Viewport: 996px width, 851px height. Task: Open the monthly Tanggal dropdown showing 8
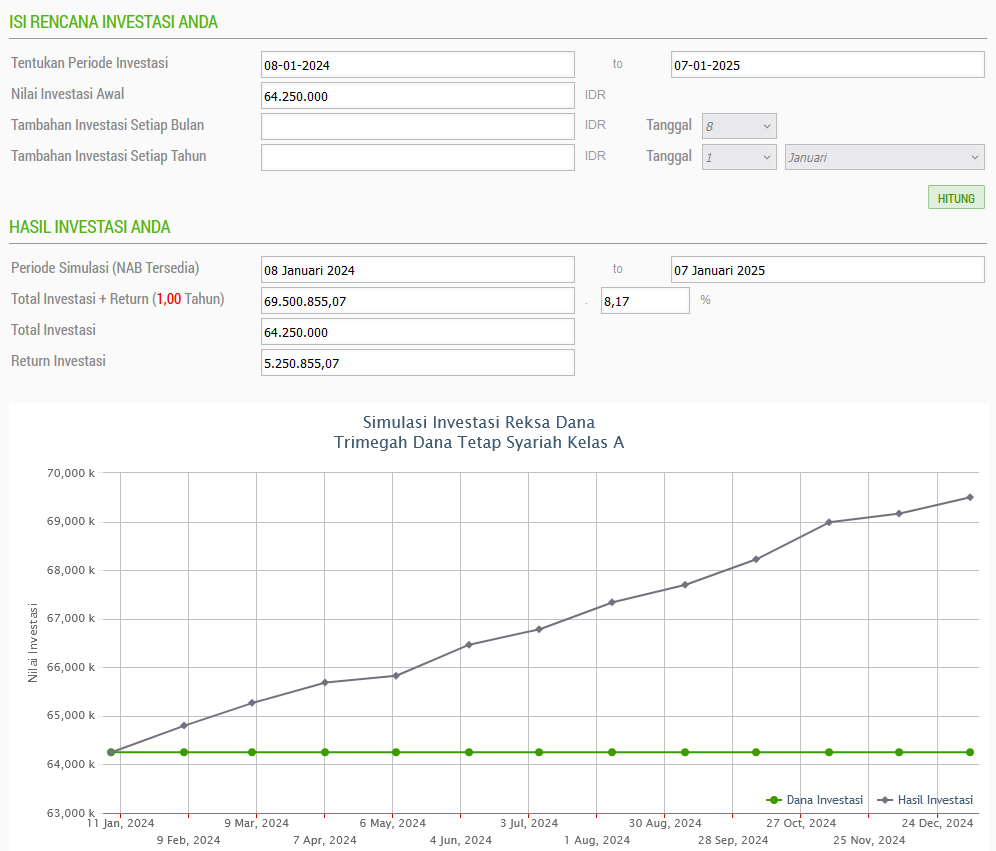click(739, 126)
